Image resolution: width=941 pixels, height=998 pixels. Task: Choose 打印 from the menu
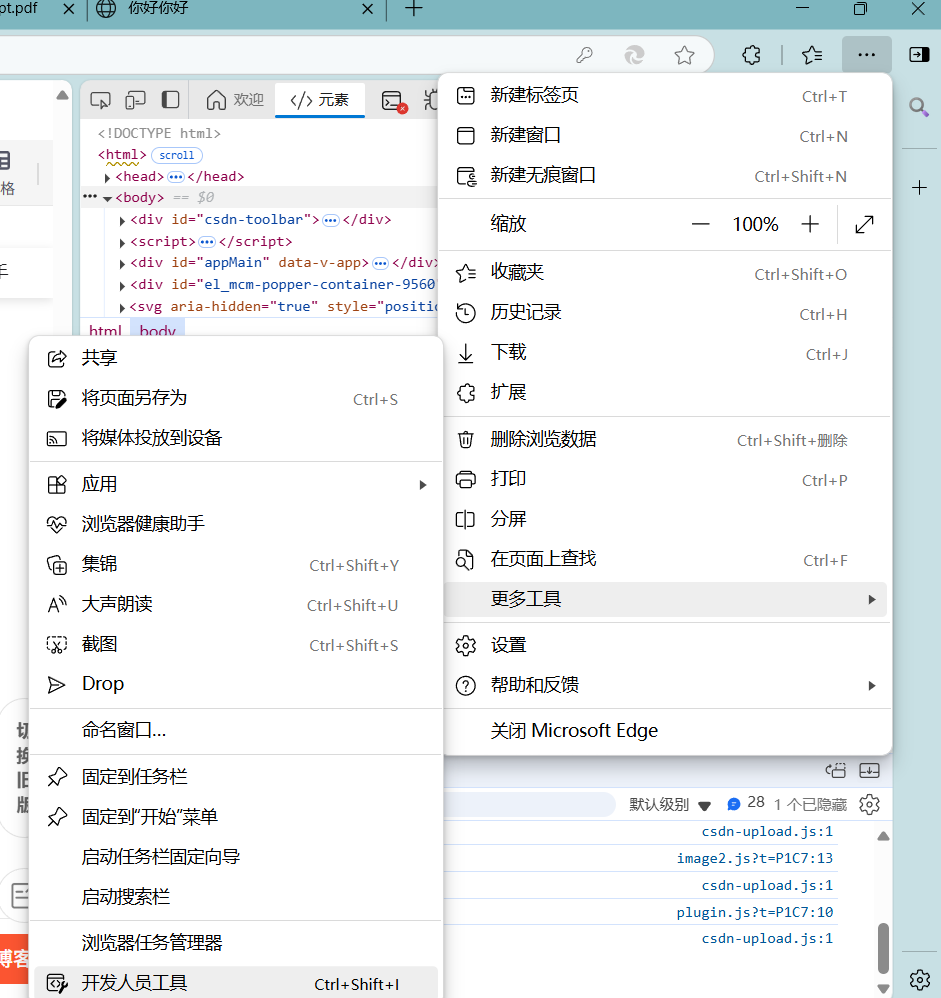(665, 479)
